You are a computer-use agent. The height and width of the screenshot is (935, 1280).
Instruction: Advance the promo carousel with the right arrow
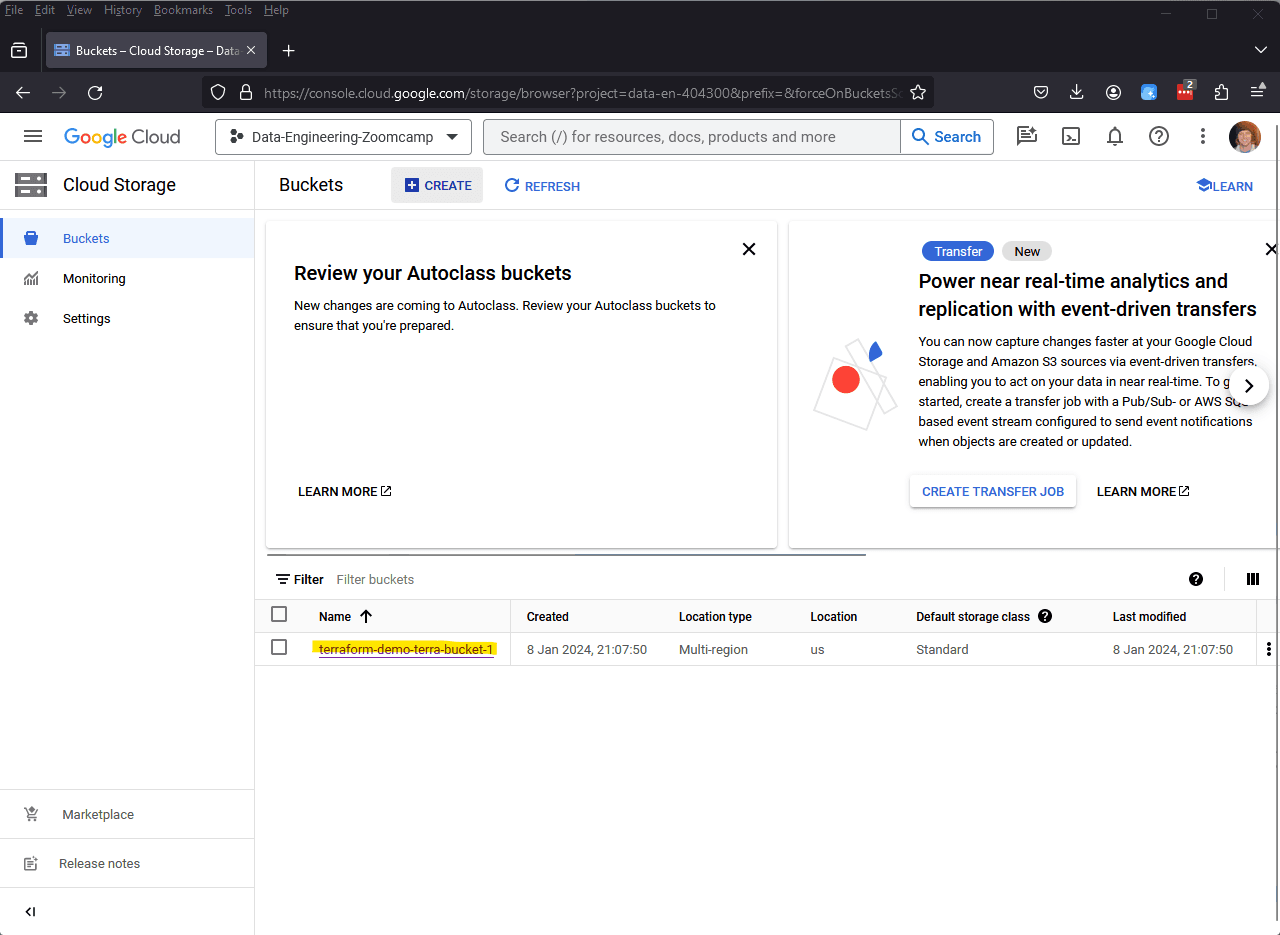(x=1248, y=386)
